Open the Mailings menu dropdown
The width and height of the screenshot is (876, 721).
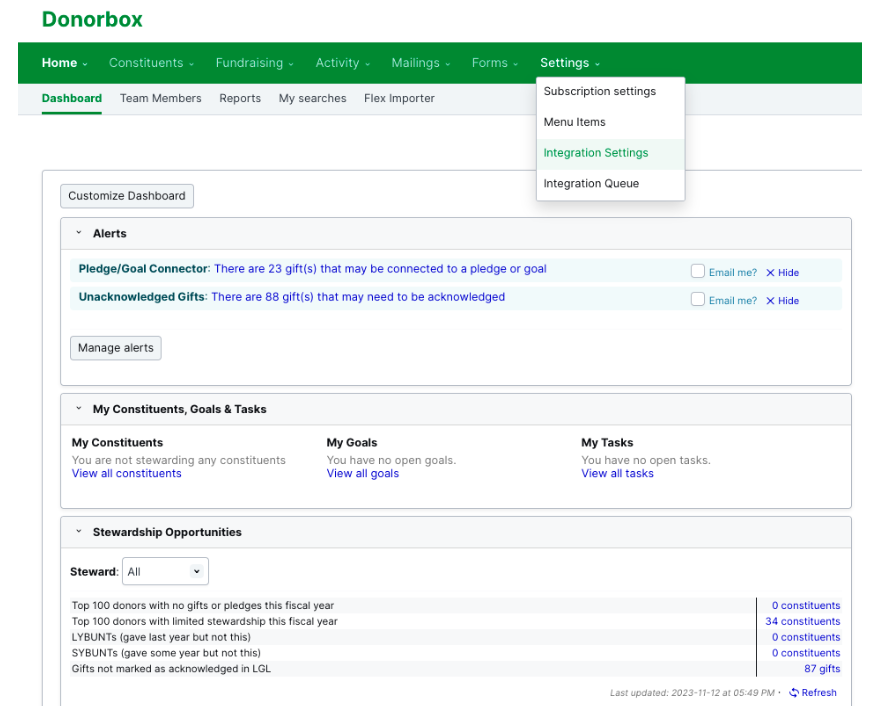pos(421,63)
